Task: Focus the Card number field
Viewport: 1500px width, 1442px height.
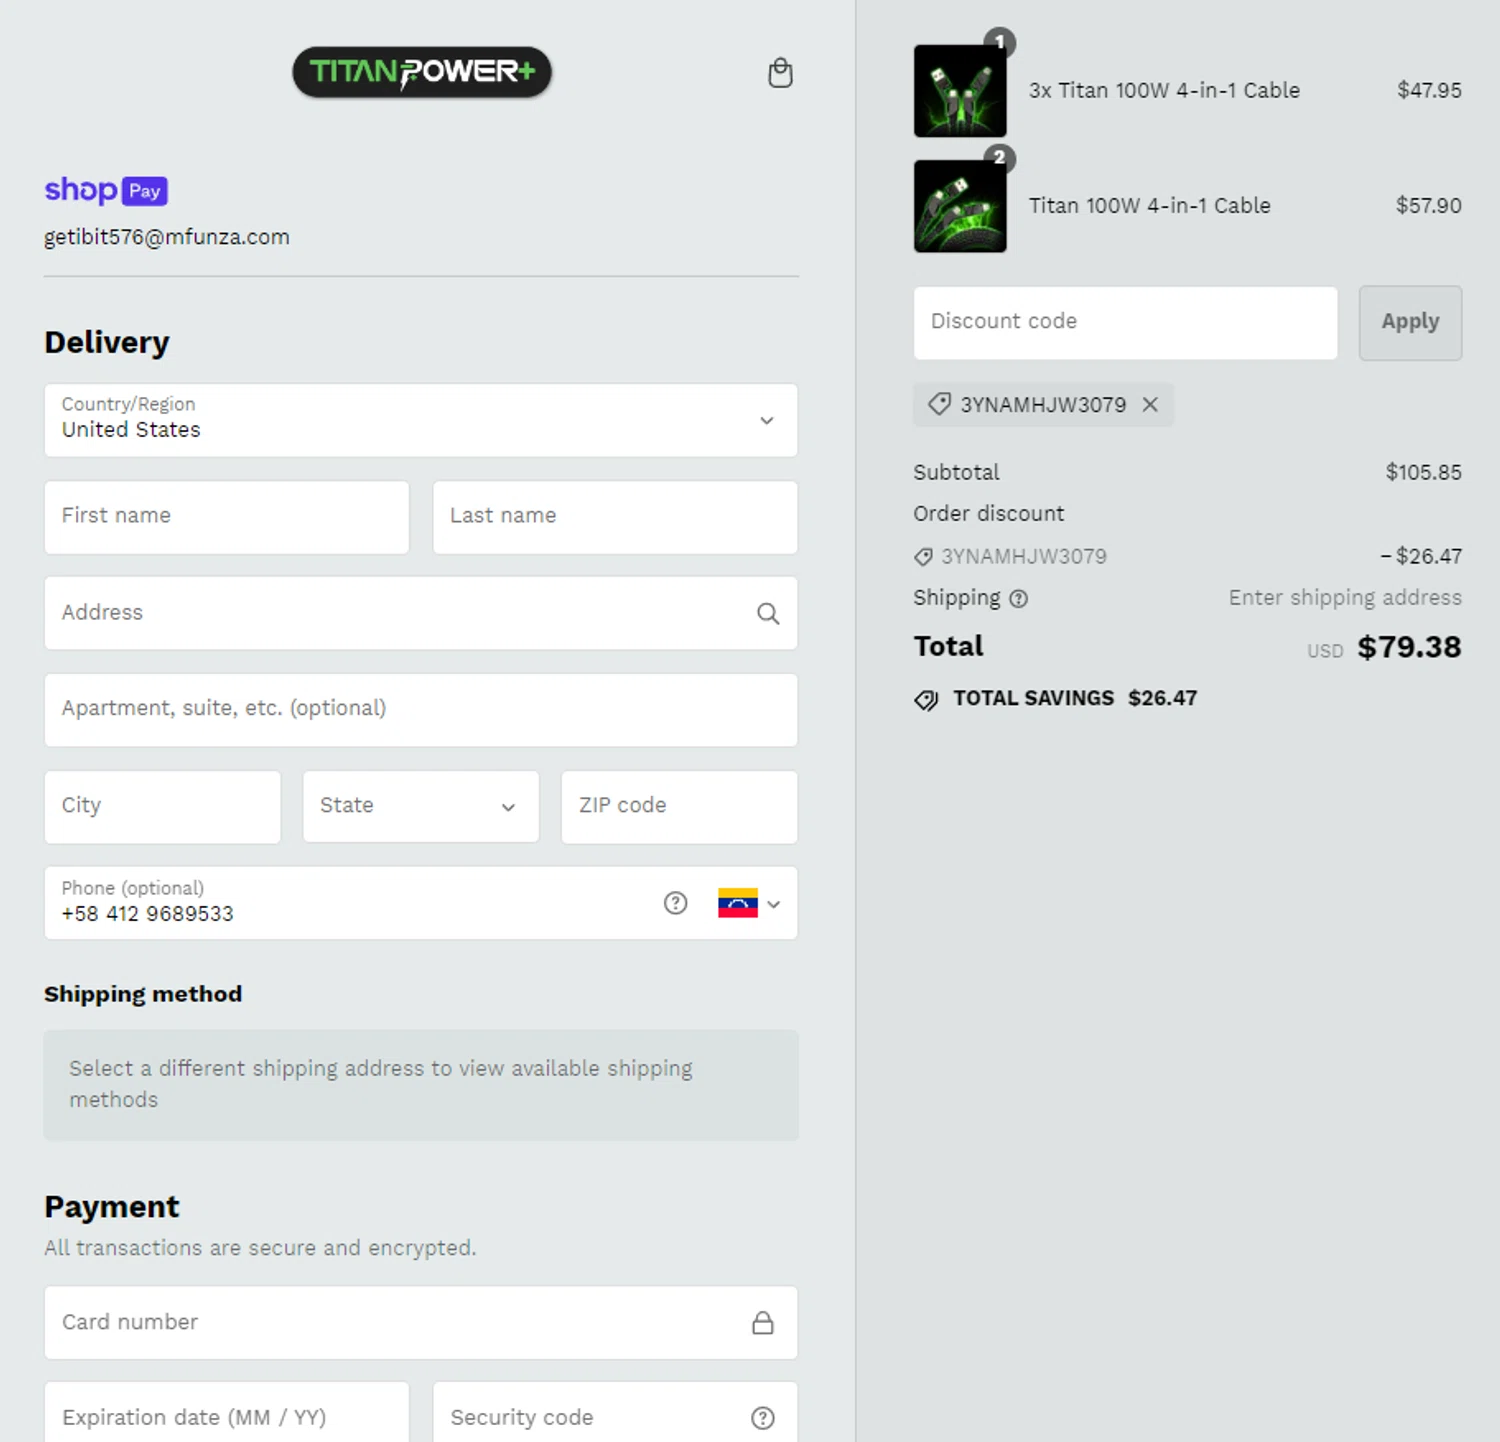Action: [421, 1323]
